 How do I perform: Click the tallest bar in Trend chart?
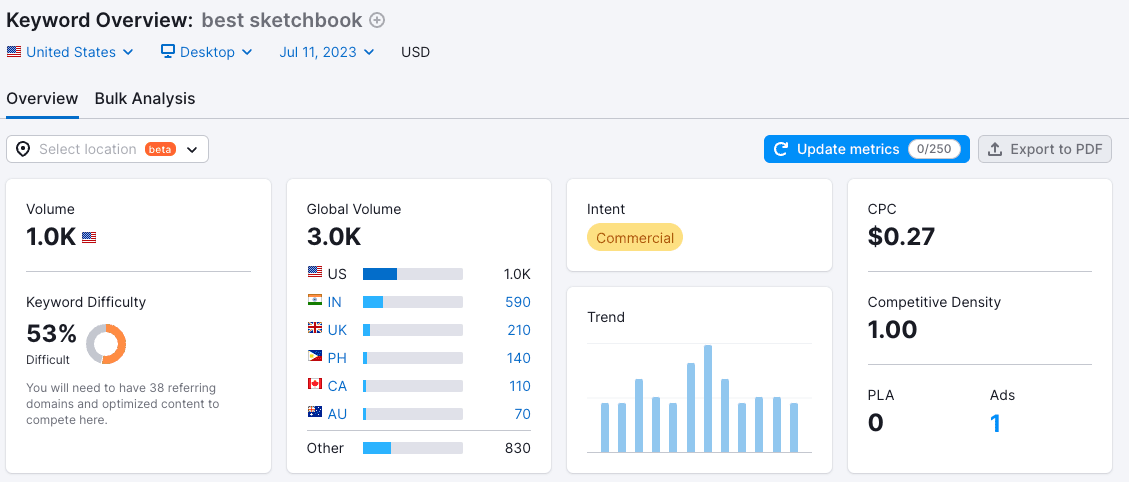coord(708,398)
